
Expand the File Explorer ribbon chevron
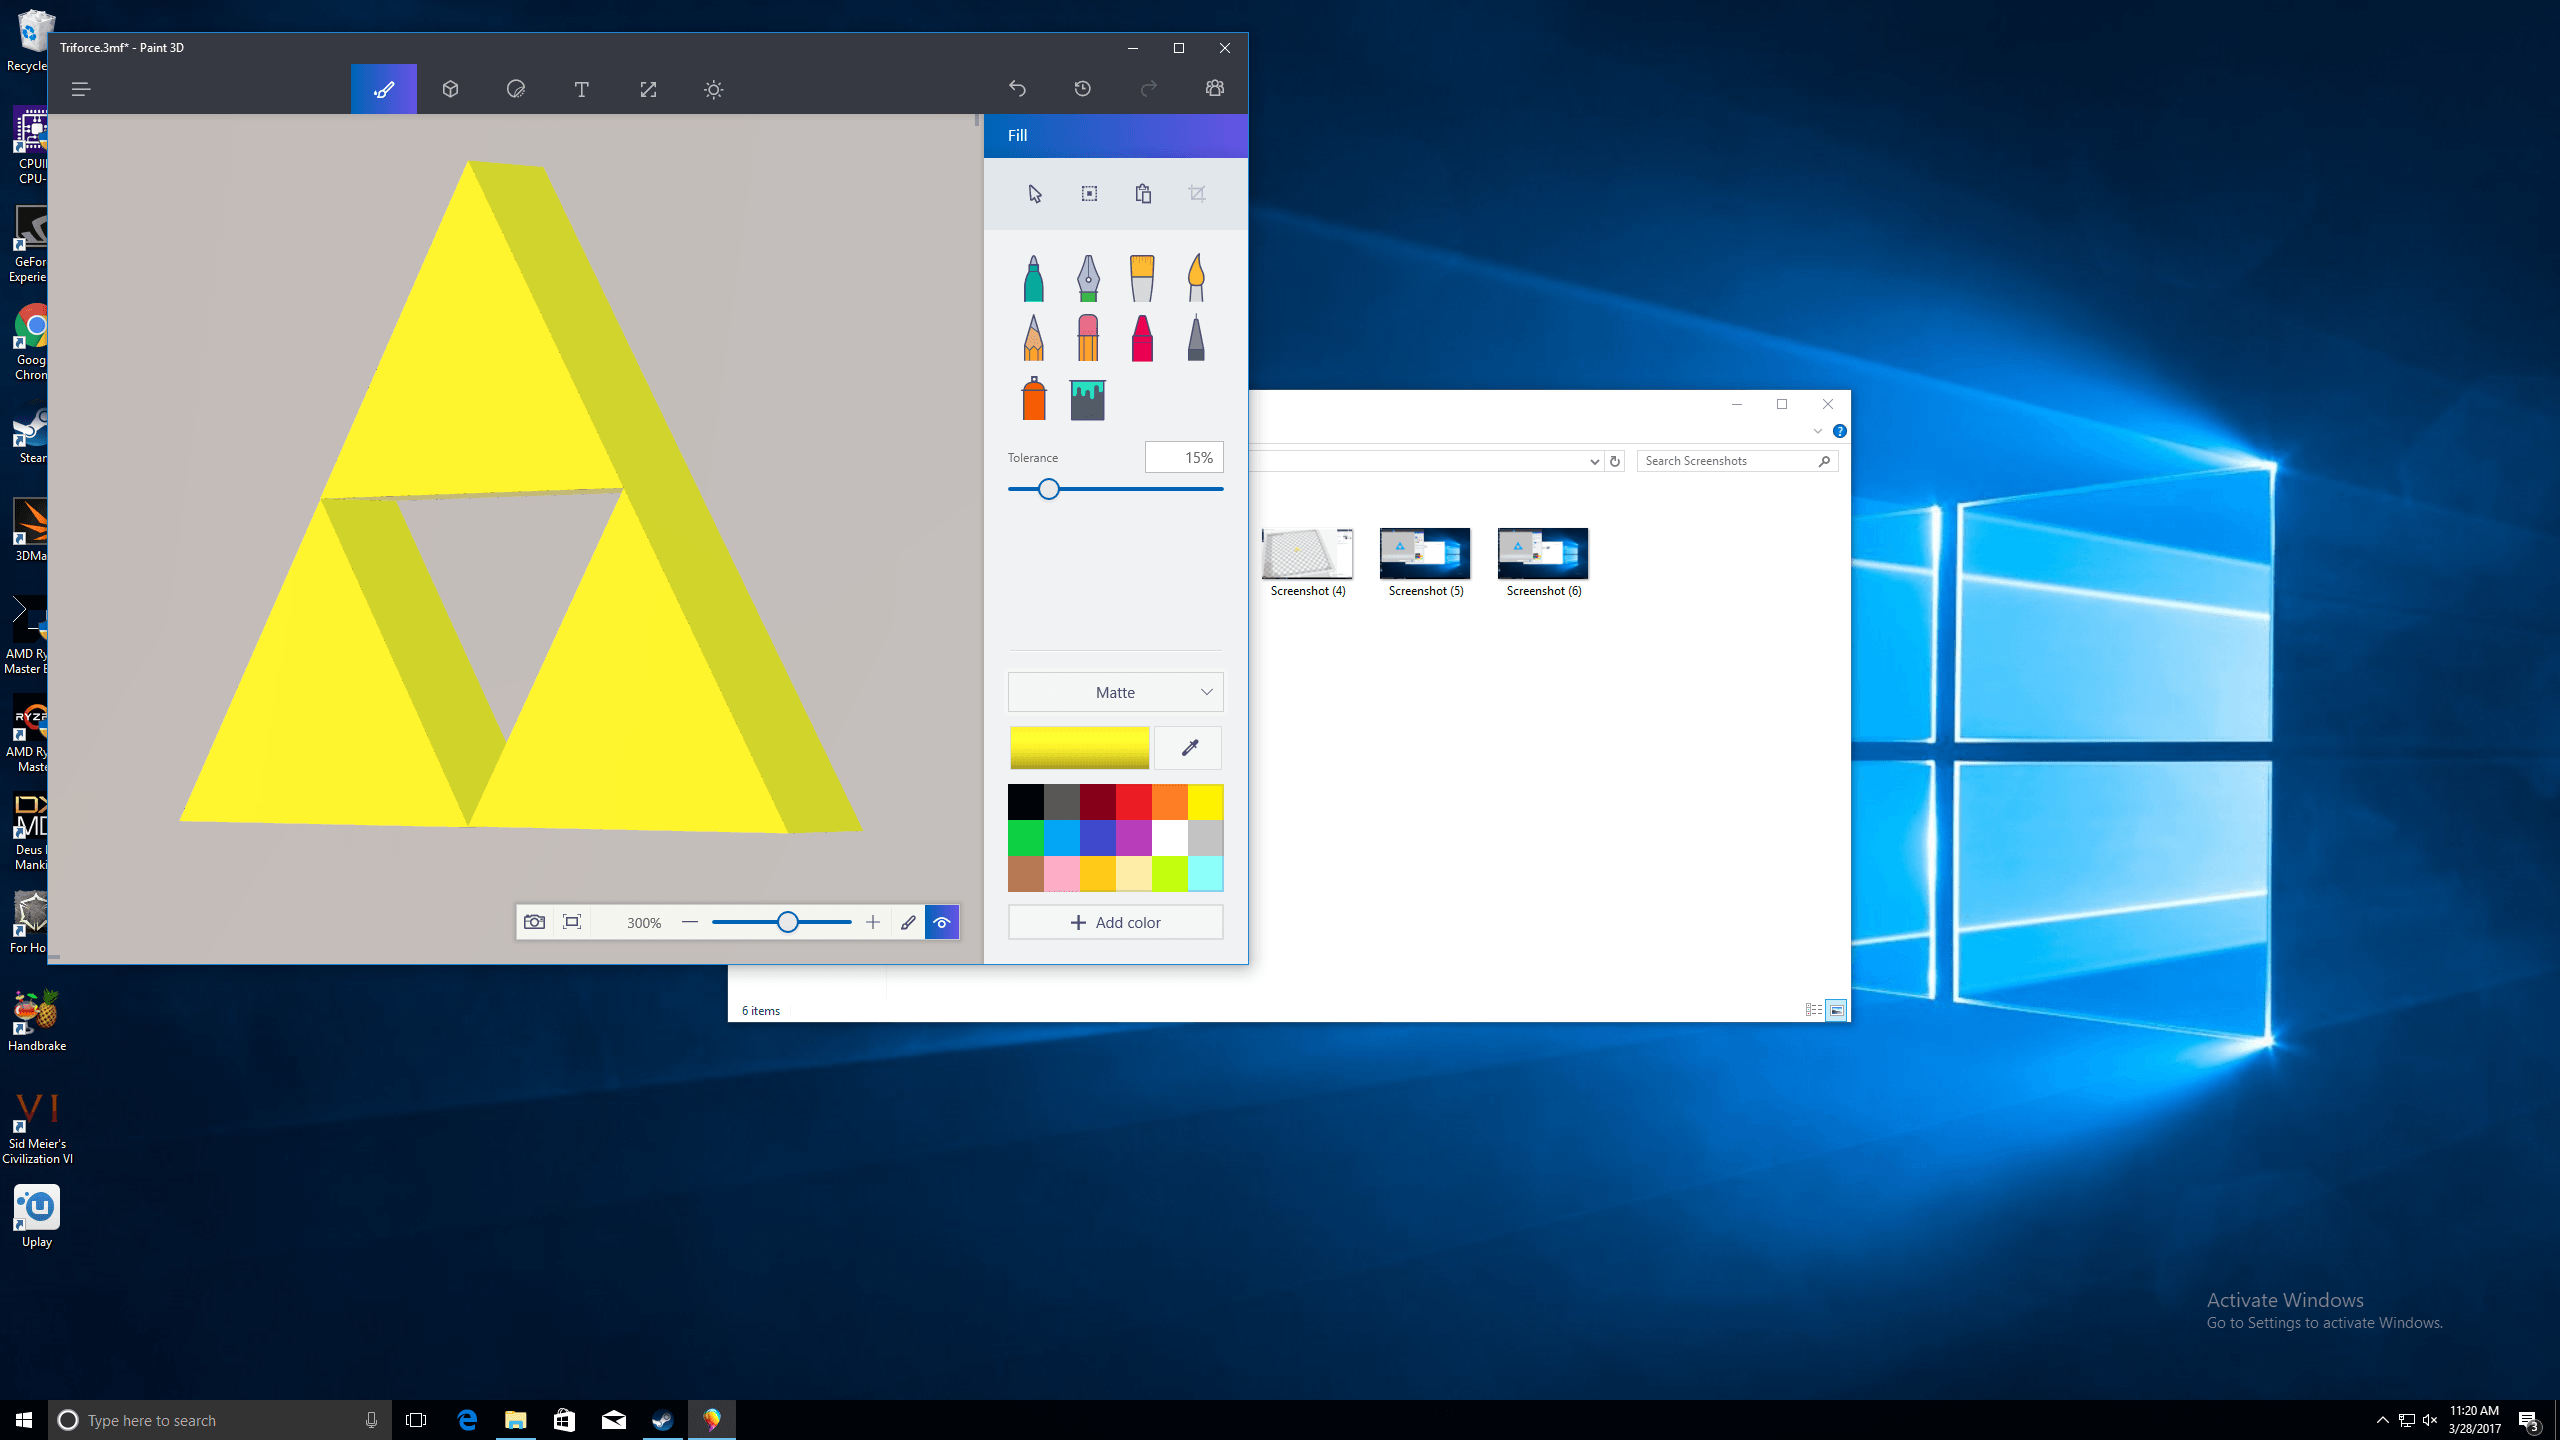[x=1818, y=431]
